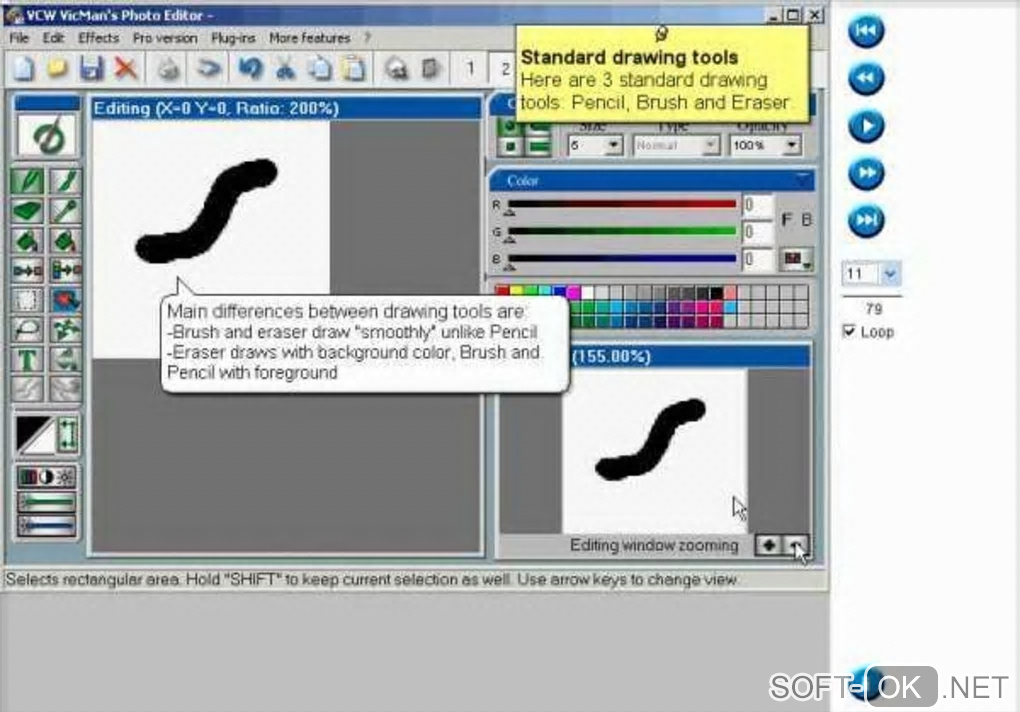The width and height of the screenshot is (1020, 712).
Task: Select the Eraser tool in toolbox
Action: (x=27, y=211)
